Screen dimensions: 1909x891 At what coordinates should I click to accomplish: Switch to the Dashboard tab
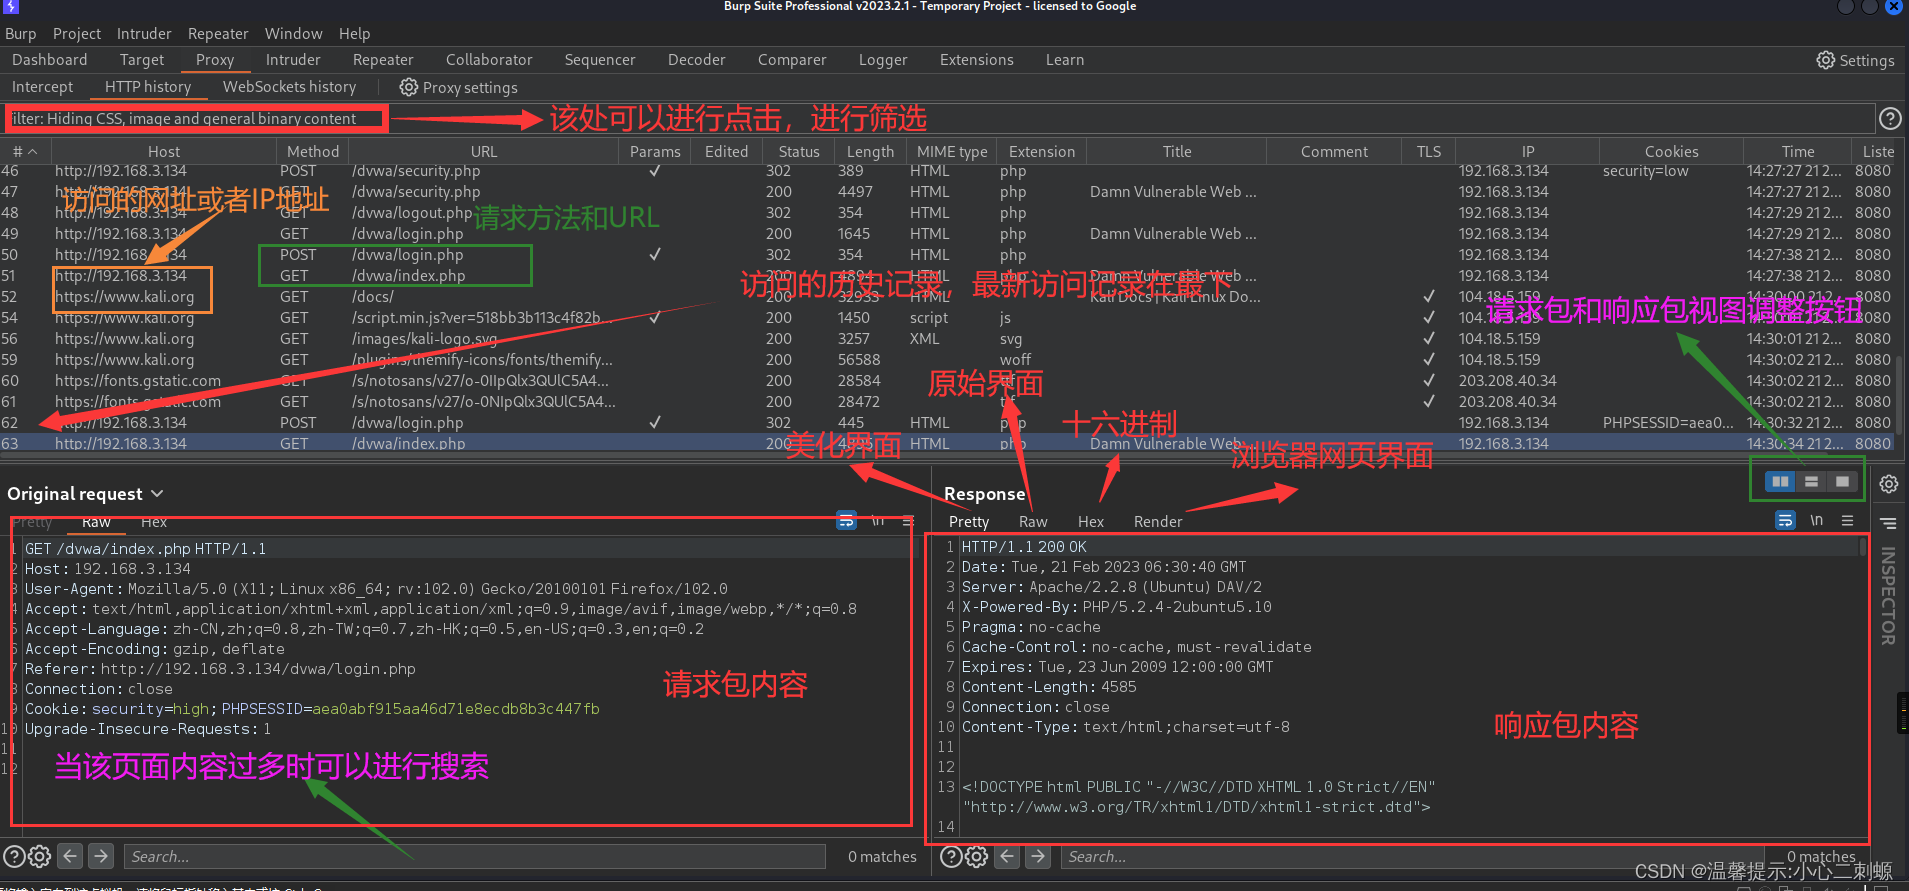tap(50, 60)
